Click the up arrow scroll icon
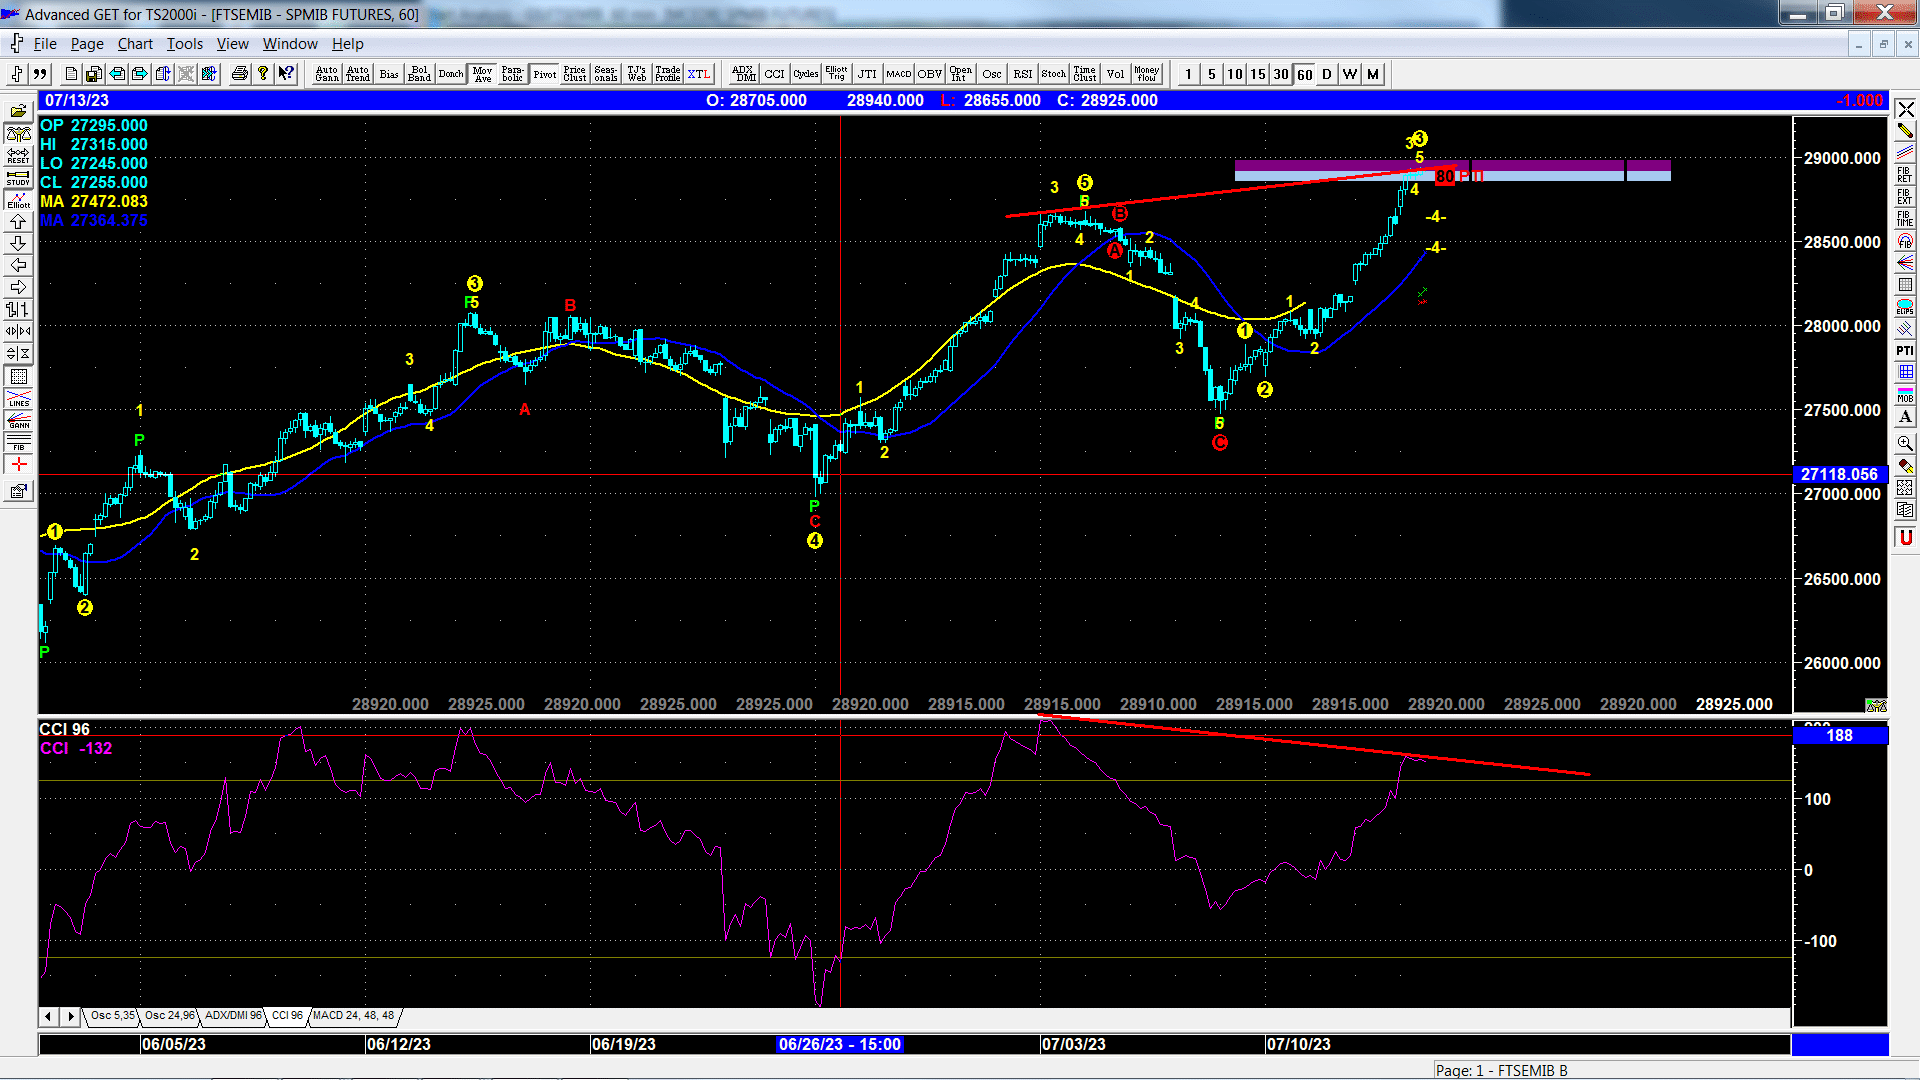Screen dimensions: 1920x1080 tap(18, 221)
